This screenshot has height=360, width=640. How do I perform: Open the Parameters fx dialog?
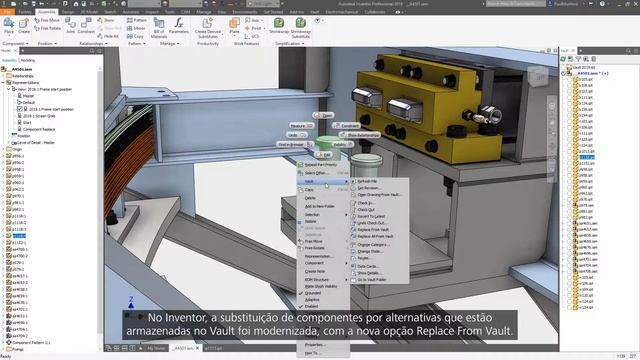pyautogui.click(x=179, y=26)
